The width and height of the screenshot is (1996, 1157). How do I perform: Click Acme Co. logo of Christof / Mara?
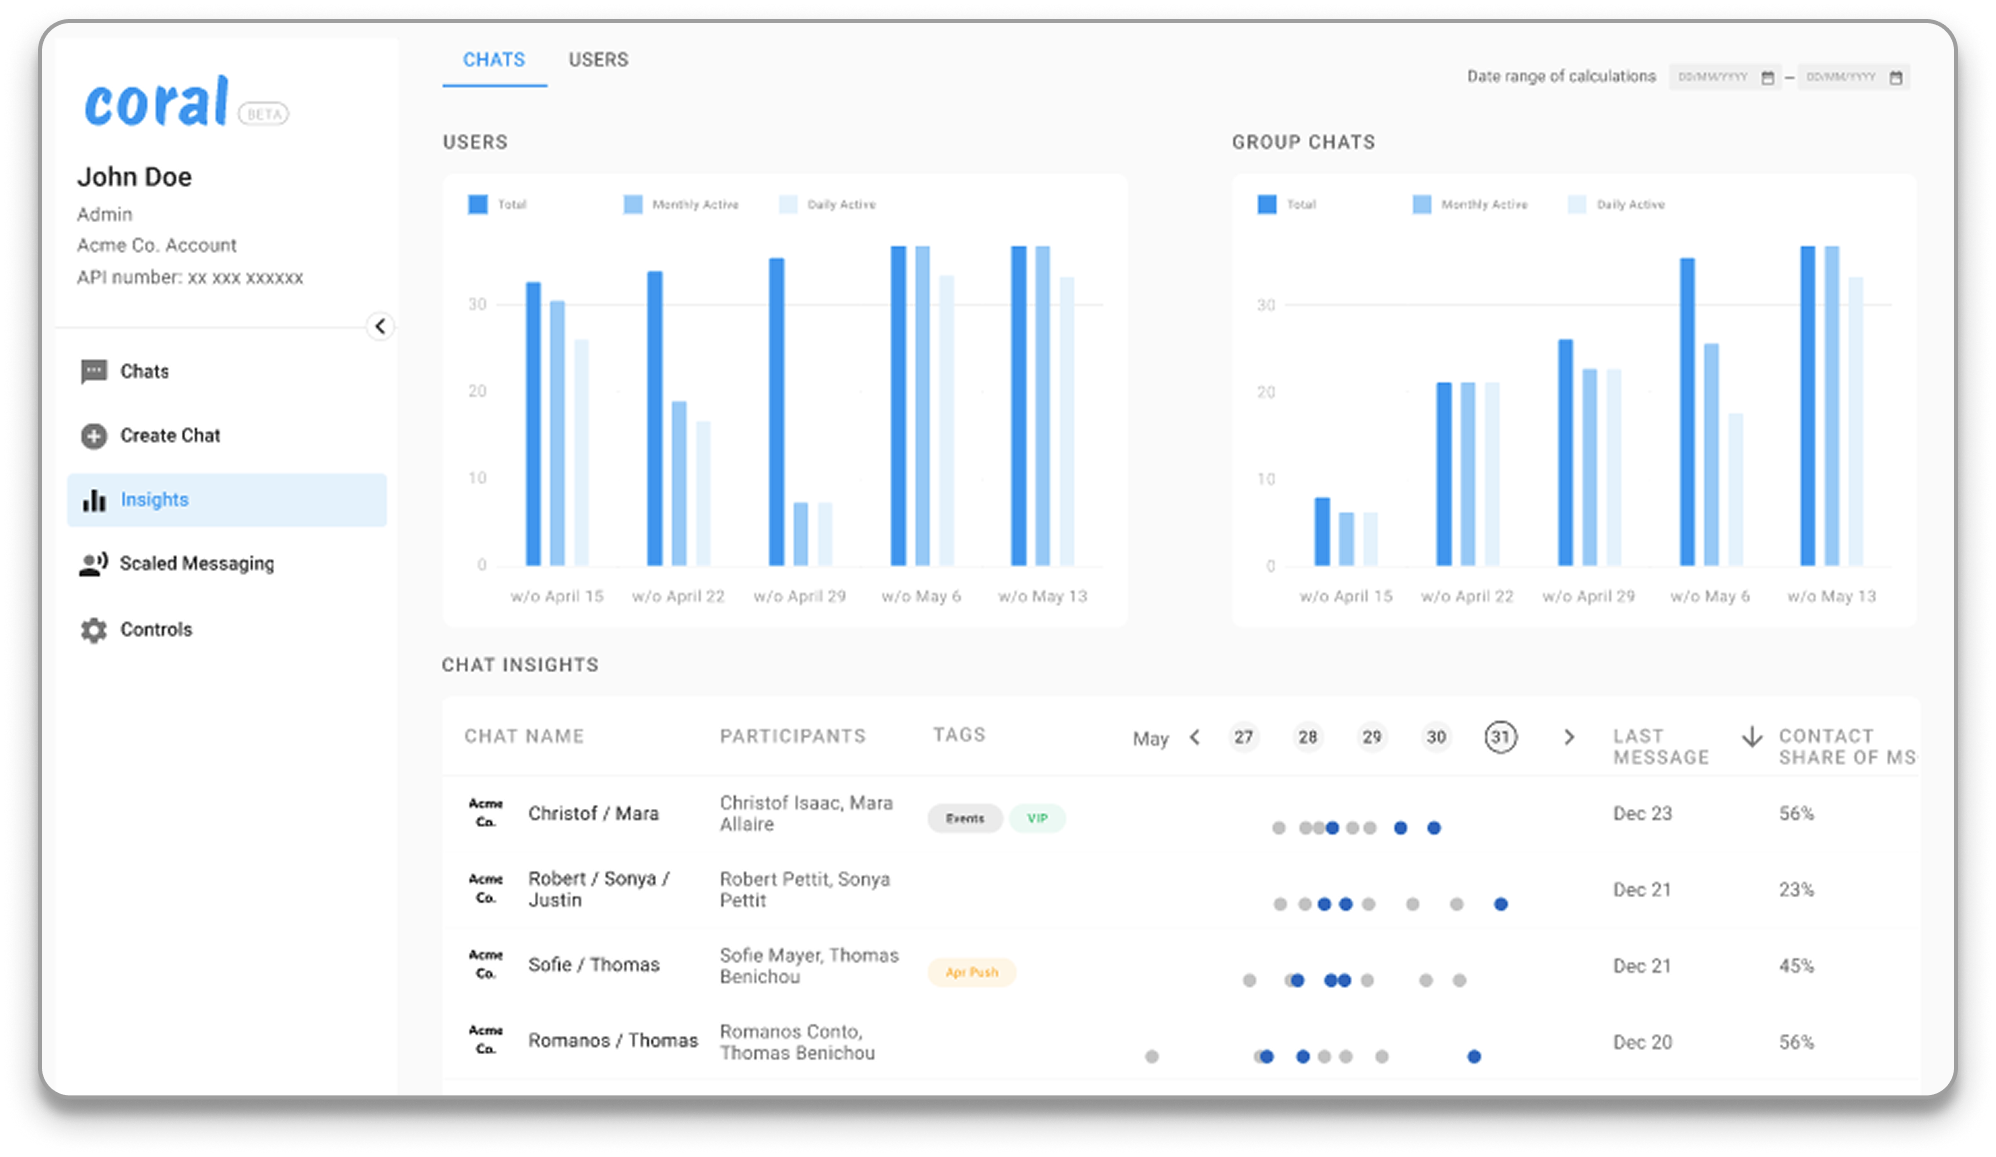click(486, 813)
